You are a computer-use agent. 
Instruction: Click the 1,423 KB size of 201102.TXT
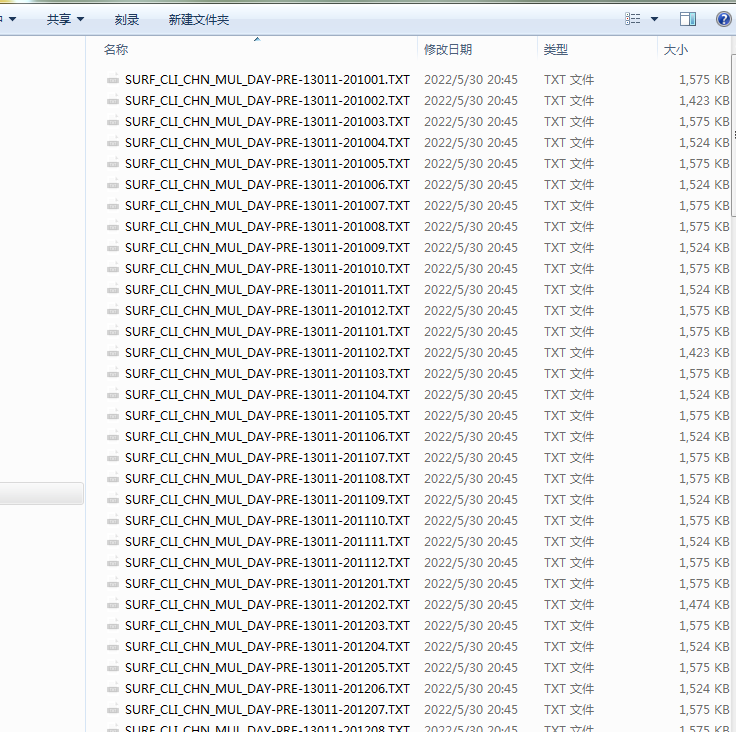click(x=704, y=353)
